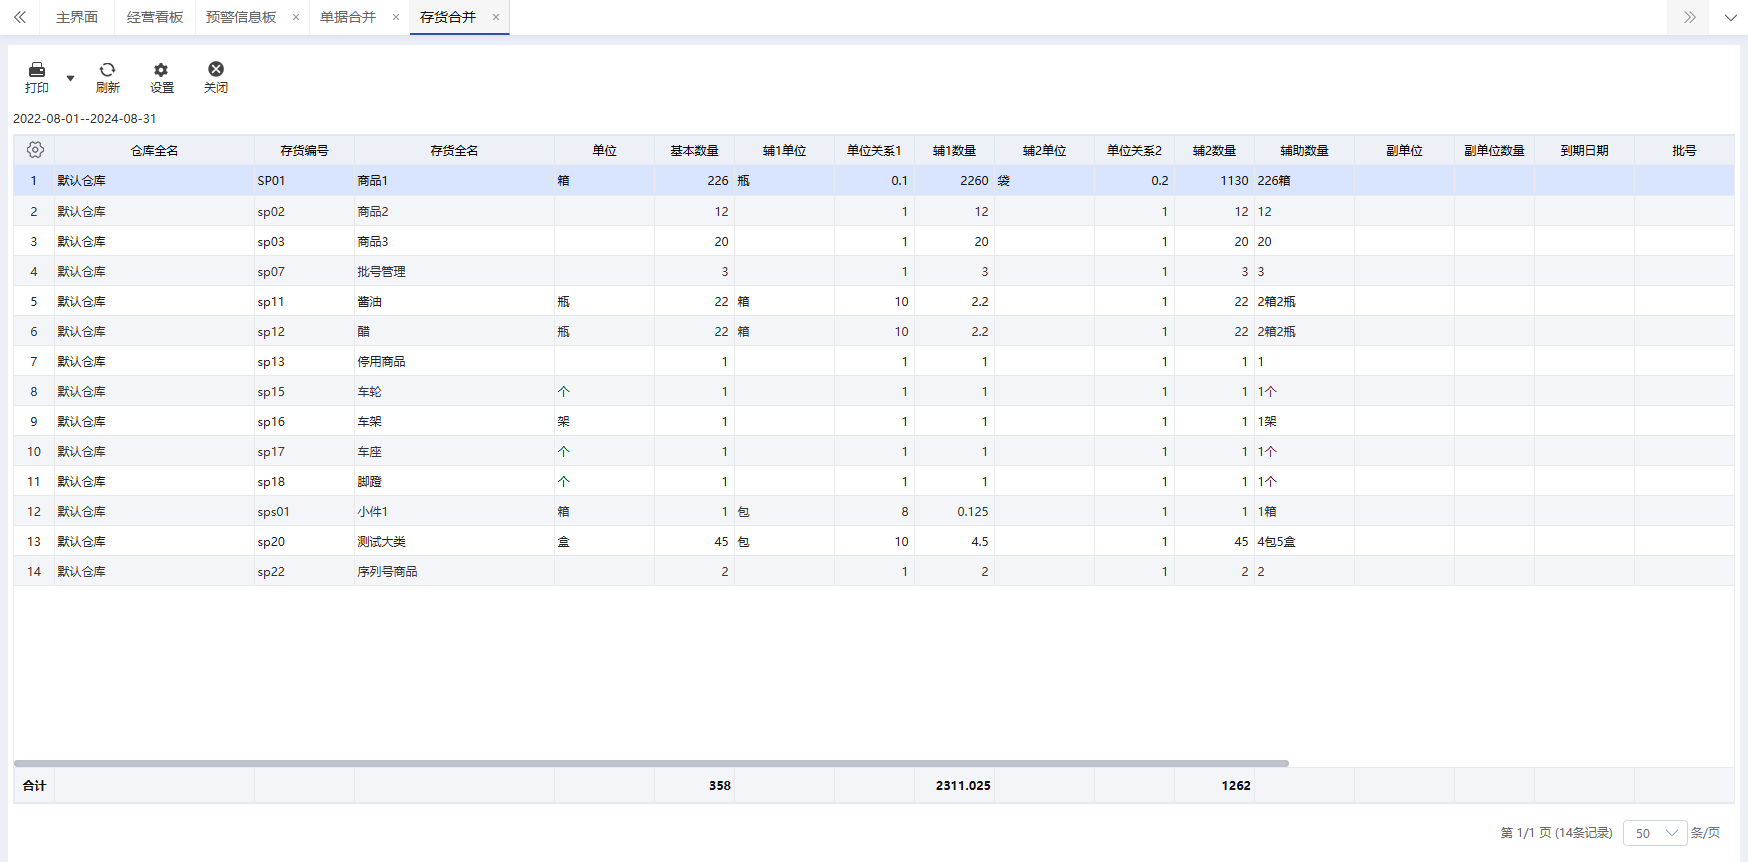This screenshot has height=862, width=1748.
Task: Sort by 仓库全名 column header
Action: (x=154, y=151)
